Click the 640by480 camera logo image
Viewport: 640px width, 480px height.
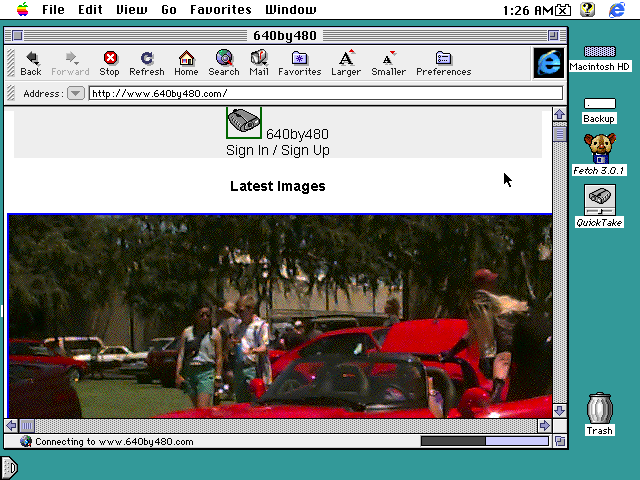click(244, 122)
